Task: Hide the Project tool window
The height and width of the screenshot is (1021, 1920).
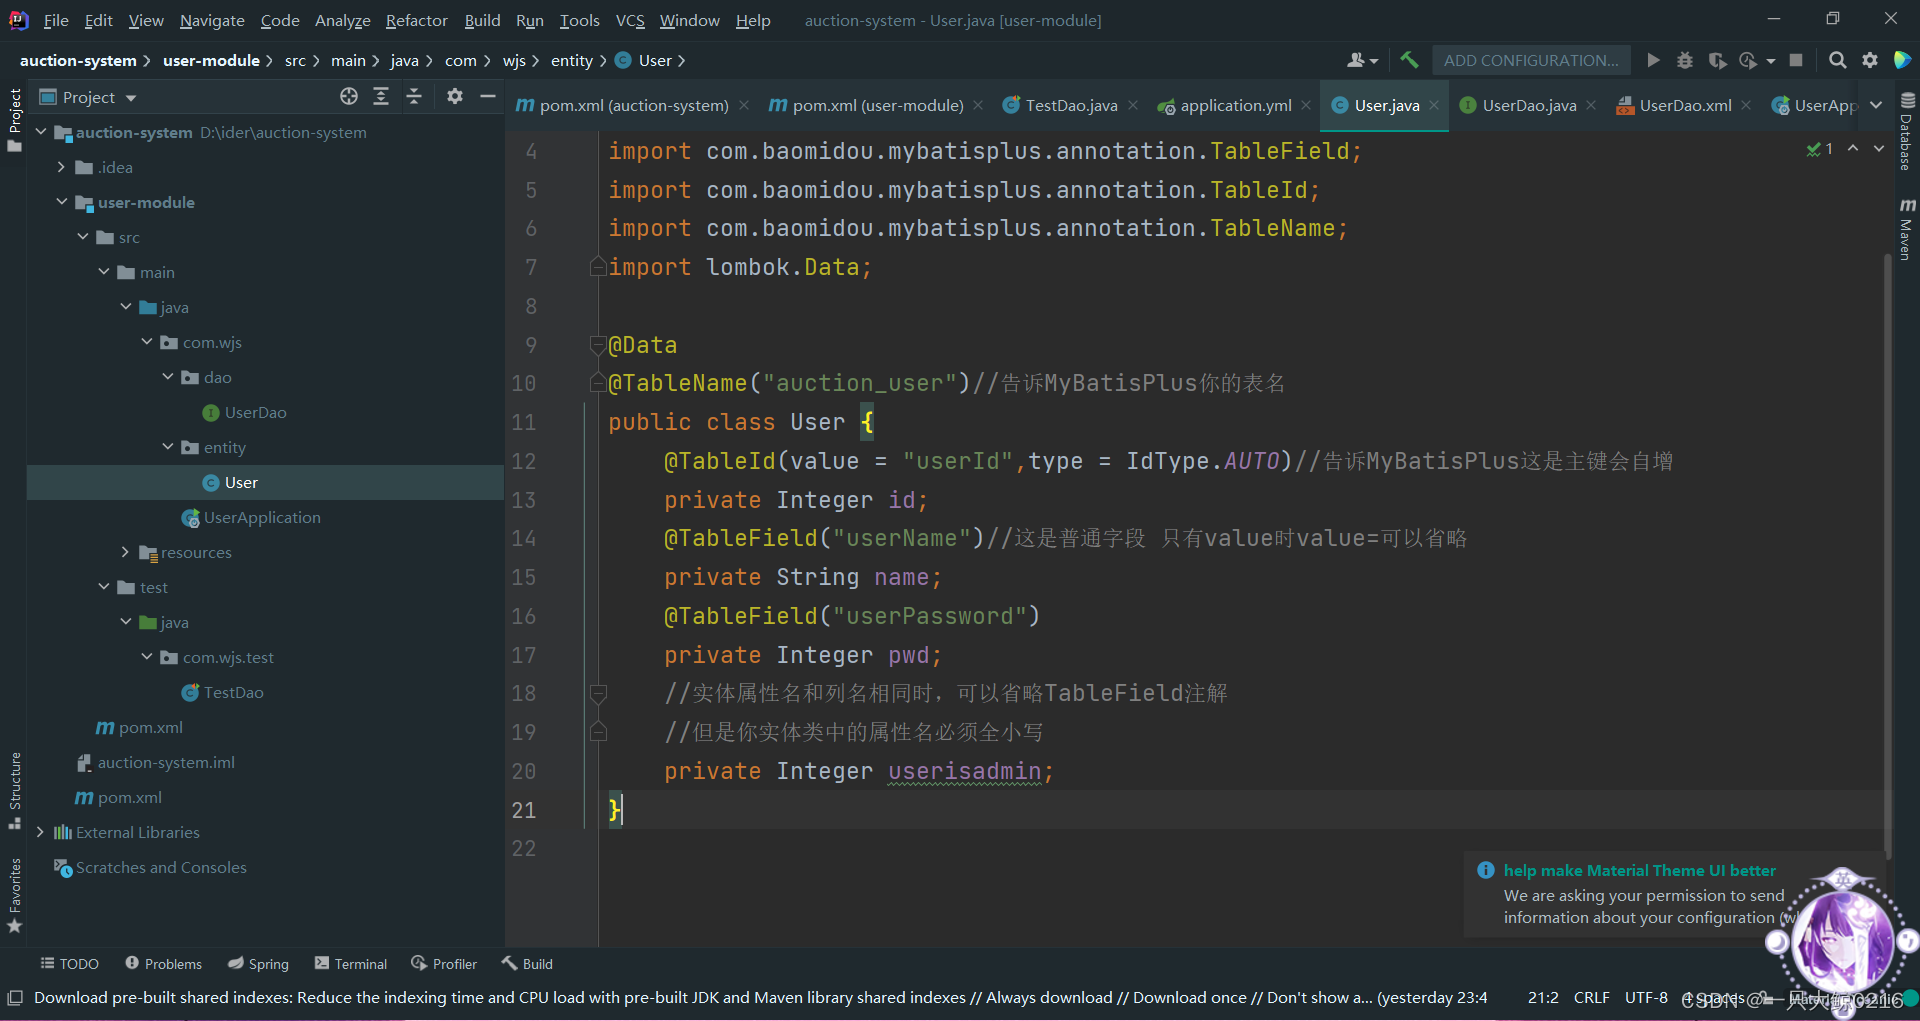Action: 488,96
